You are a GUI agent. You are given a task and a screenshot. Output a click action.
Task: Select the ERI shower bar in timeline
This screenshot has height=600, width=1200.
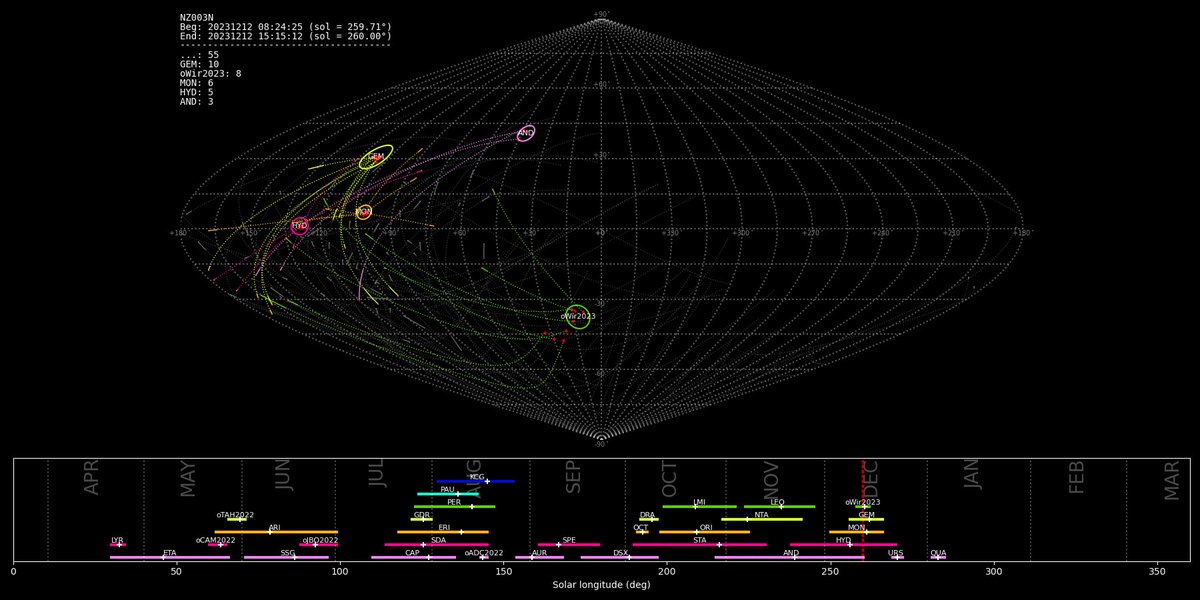coord(443,532)
